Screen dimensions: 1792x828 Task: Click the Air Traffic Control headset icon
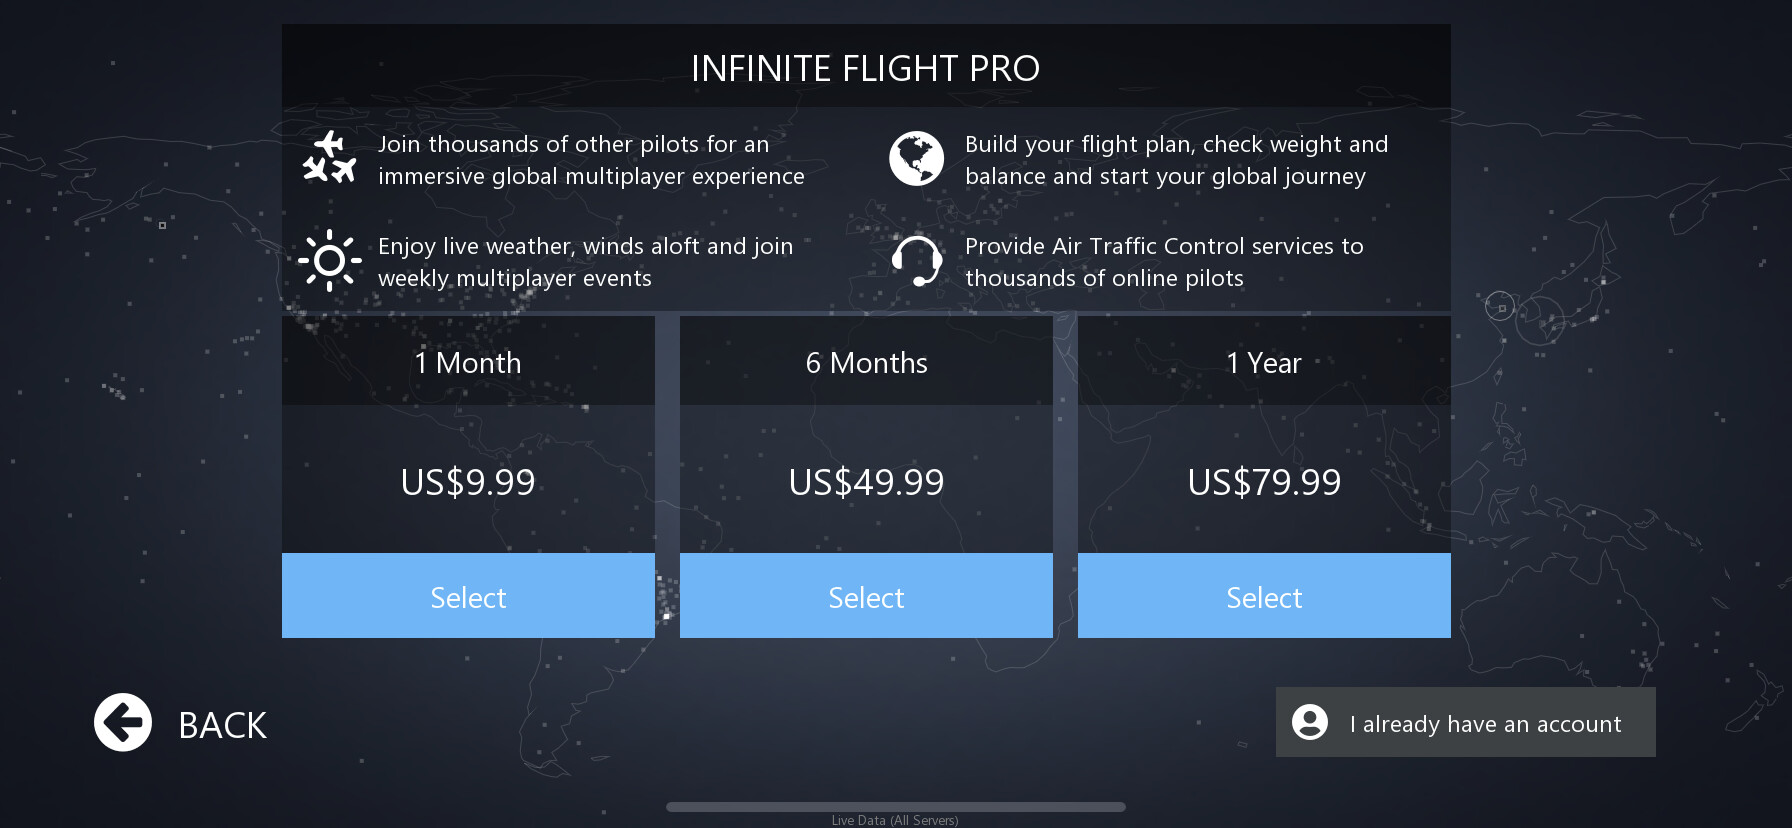[x=916, y=261]
